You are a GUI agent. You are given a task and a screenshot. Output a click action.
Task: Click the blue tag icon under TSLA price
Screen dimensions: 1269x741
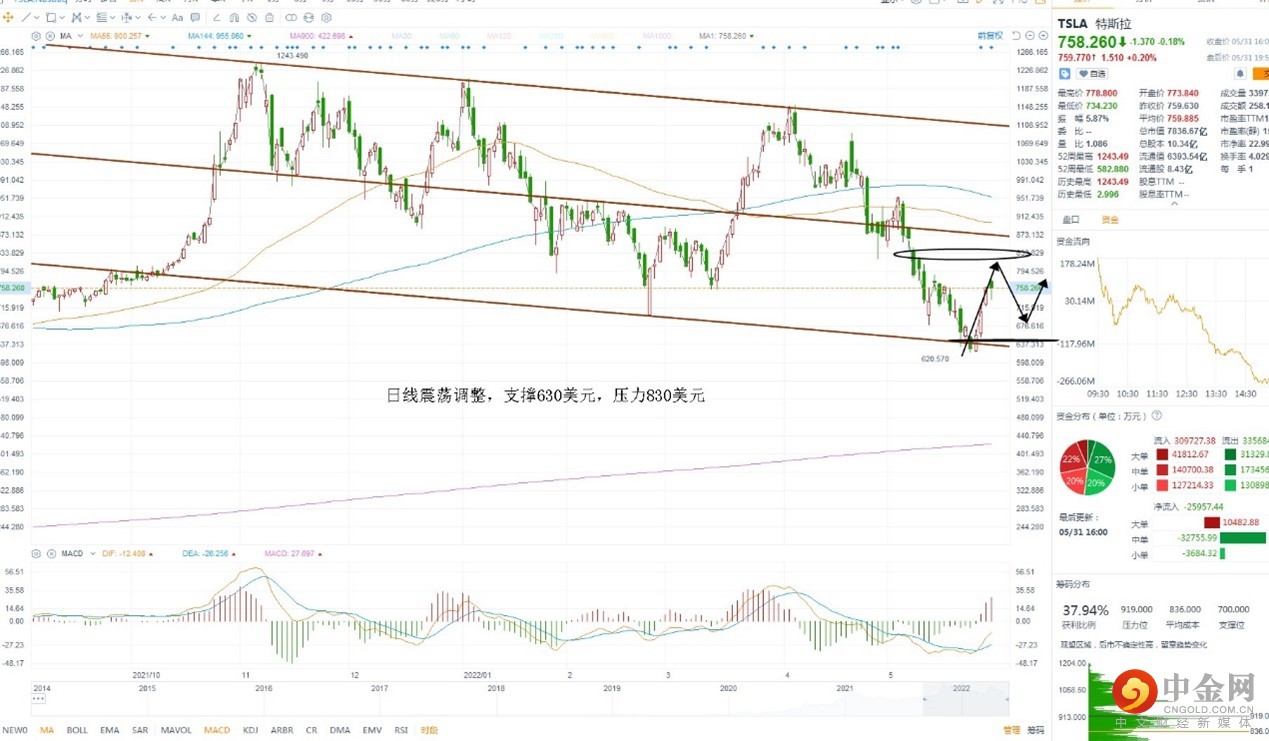click(1065, 73)
